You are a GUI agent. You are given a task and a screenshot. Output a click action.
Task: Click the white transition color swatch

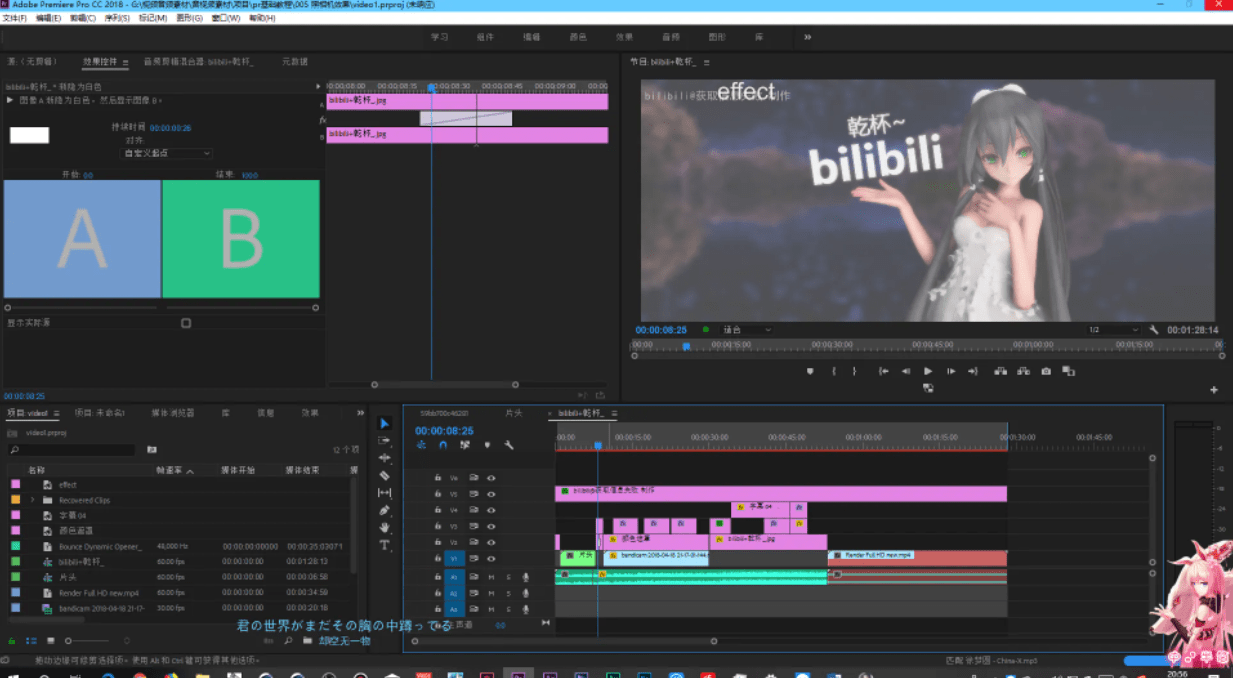(x=29, y=135)
